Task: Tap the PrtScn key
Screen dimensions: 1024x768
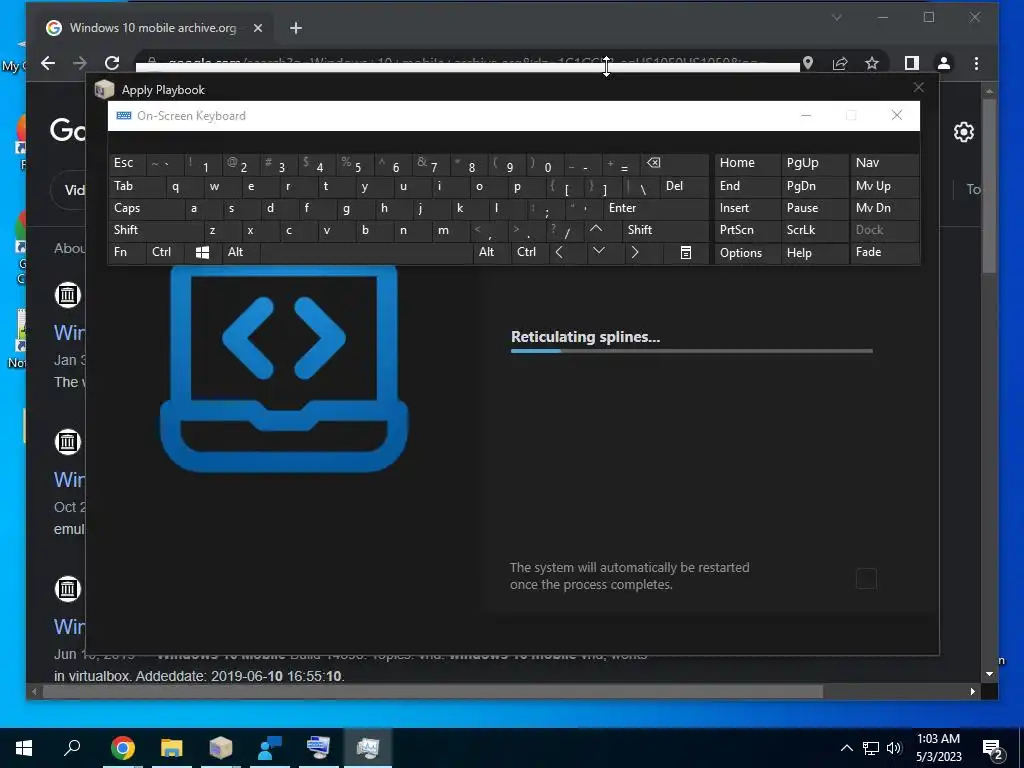Action: (748, 230)
